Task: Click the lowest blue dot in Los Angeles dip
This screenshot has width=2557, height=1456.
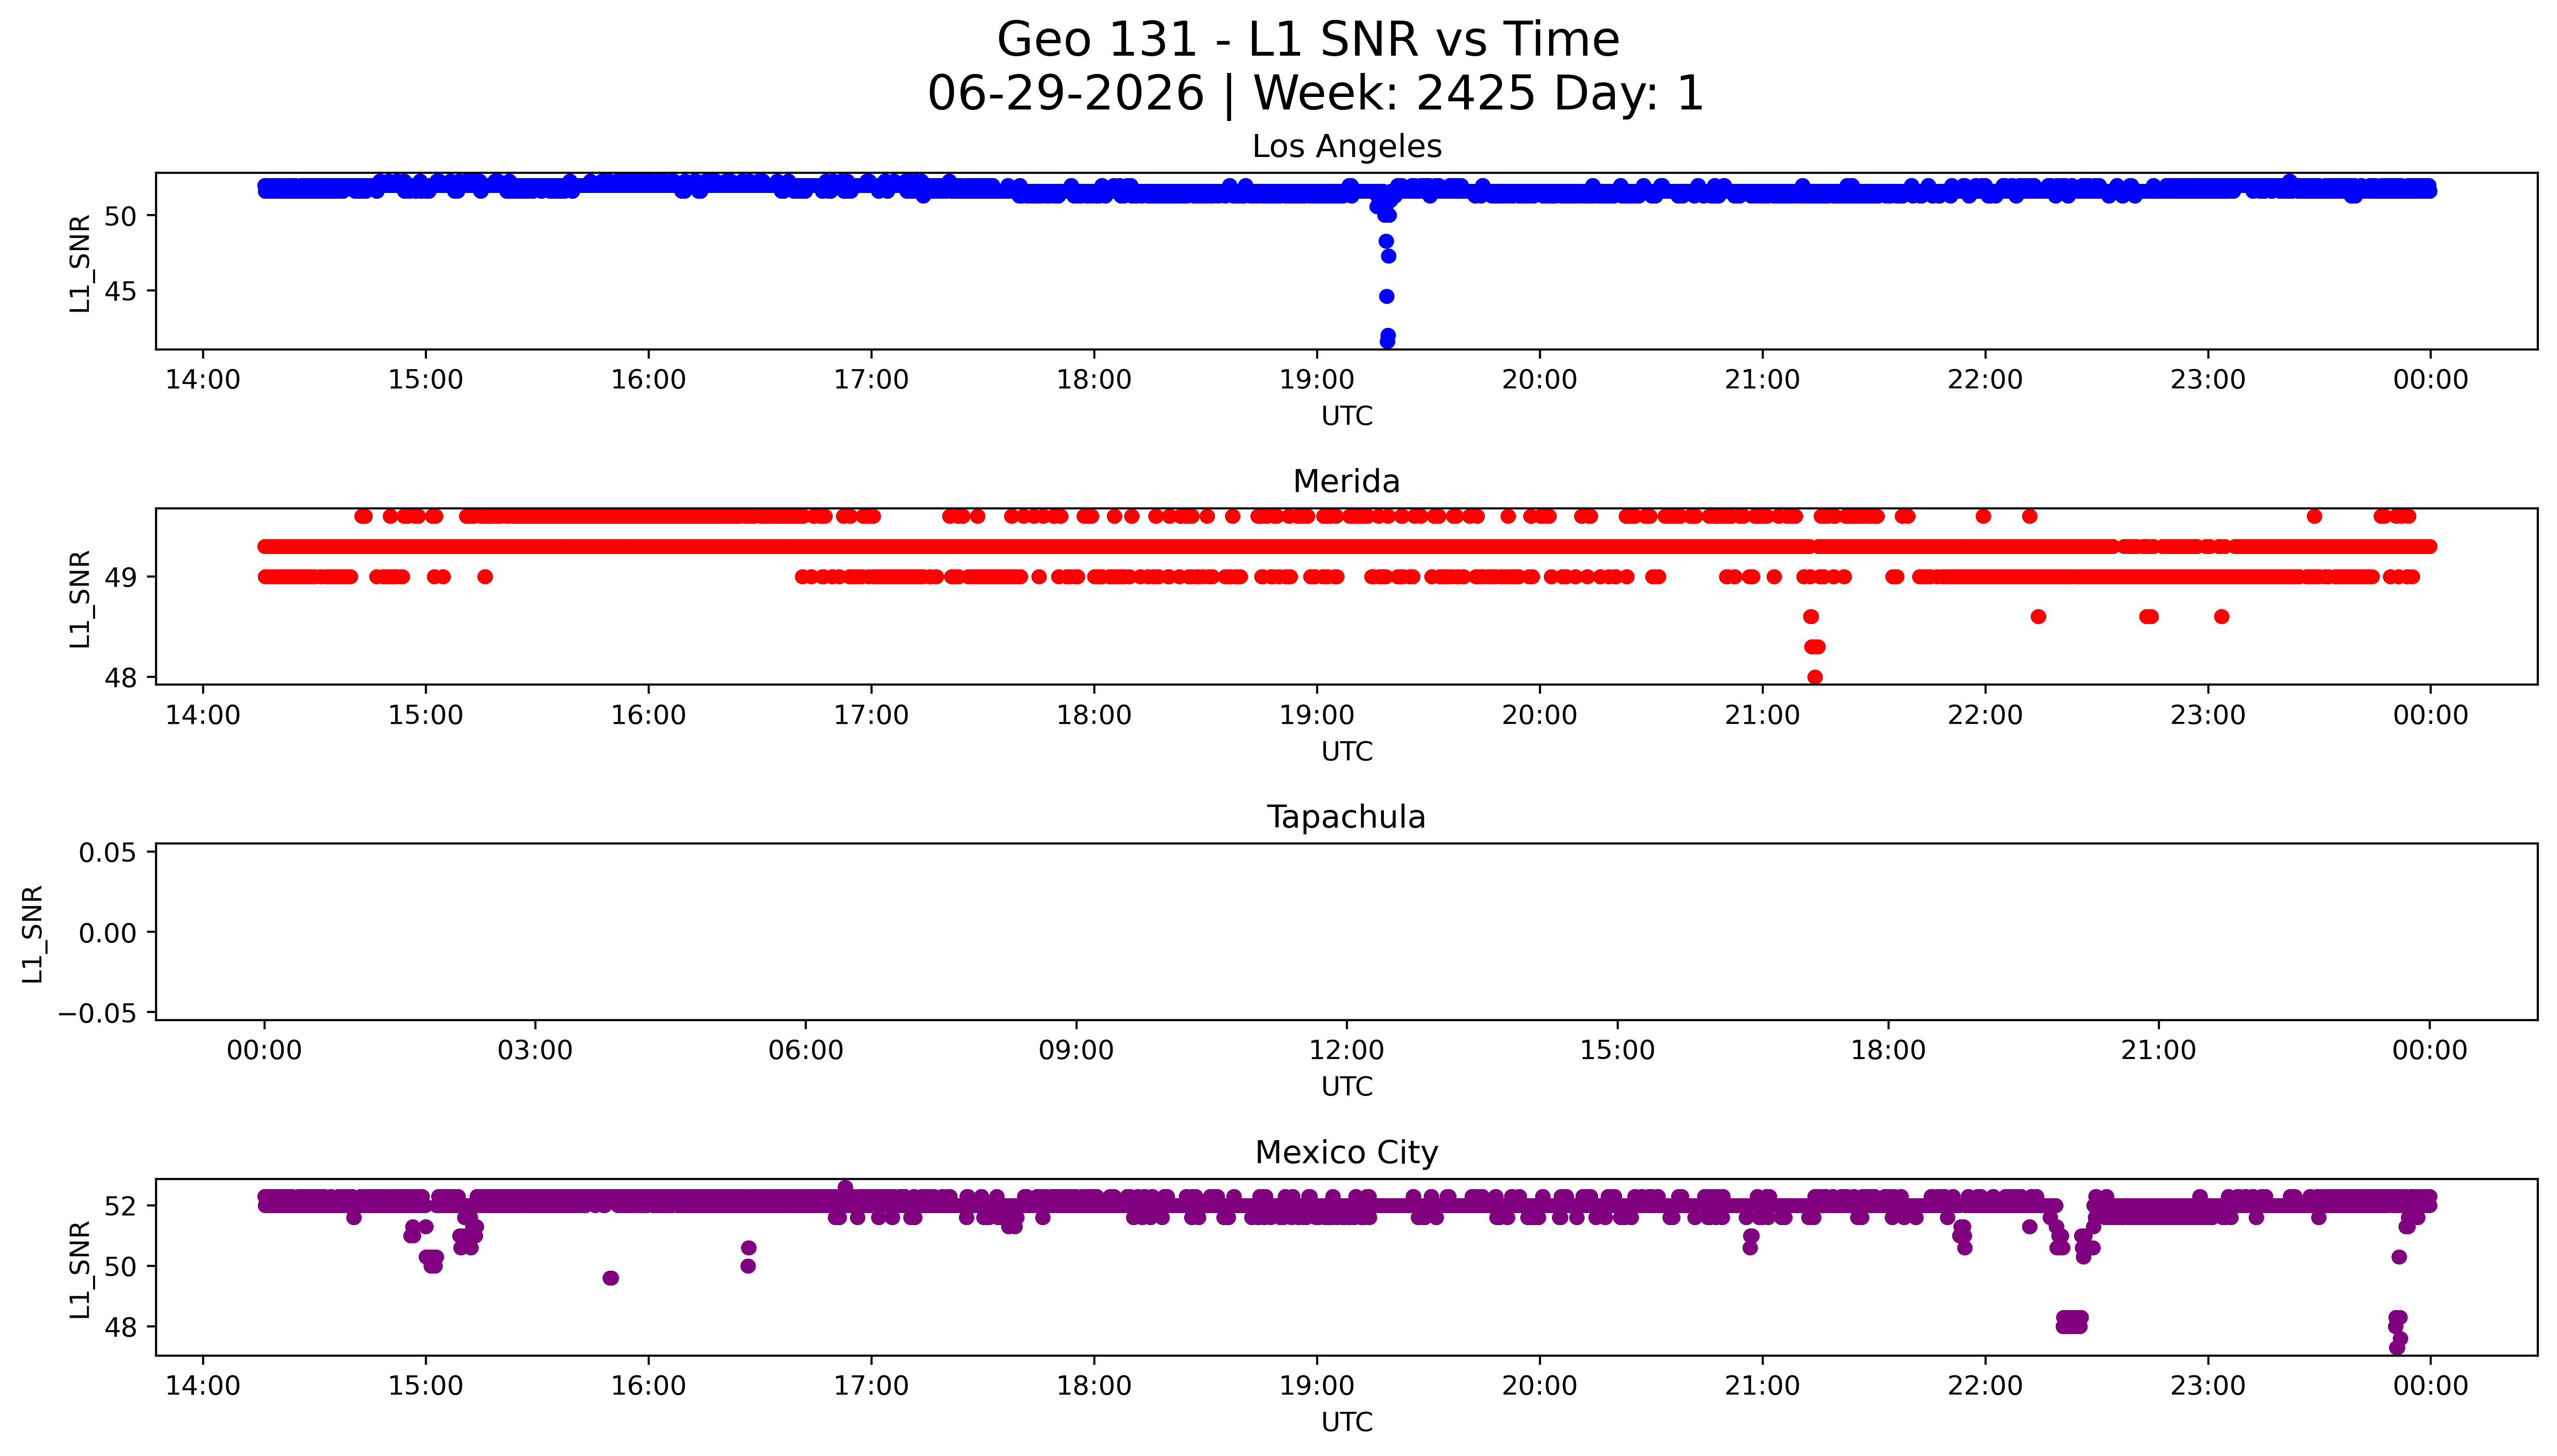Action: (x=1387, y=341)
